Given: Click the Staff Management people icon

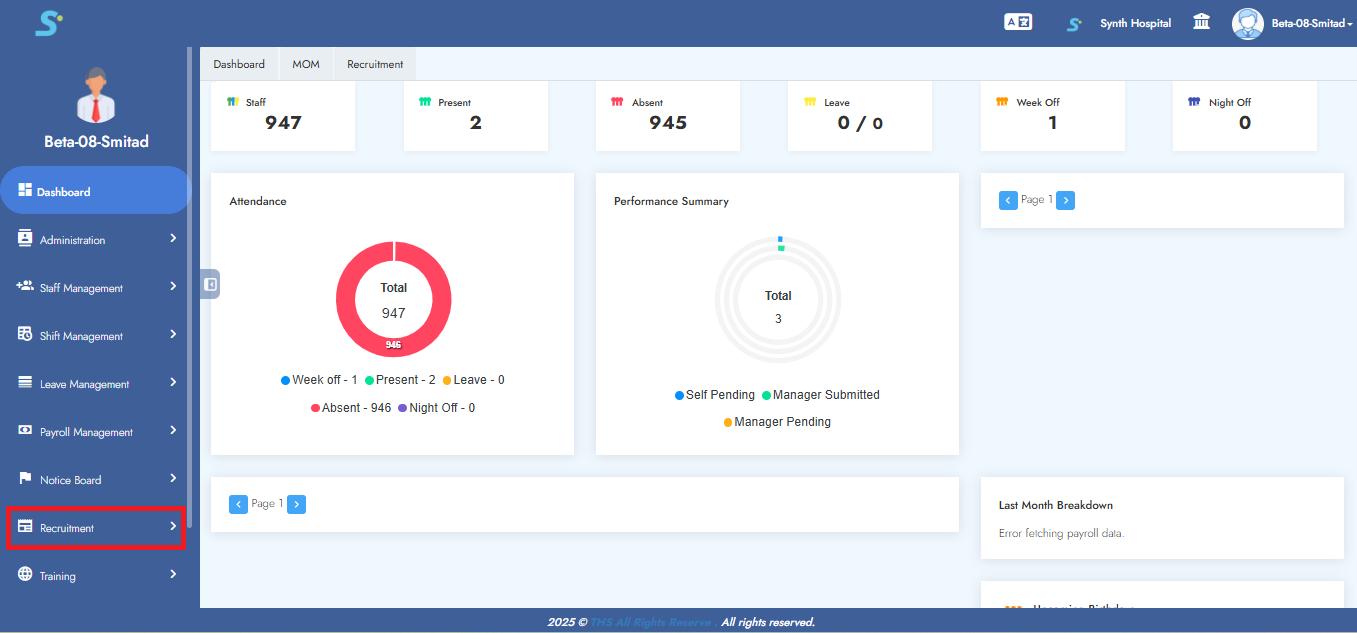Looking at the screenshot, I should tap(25, 287).
